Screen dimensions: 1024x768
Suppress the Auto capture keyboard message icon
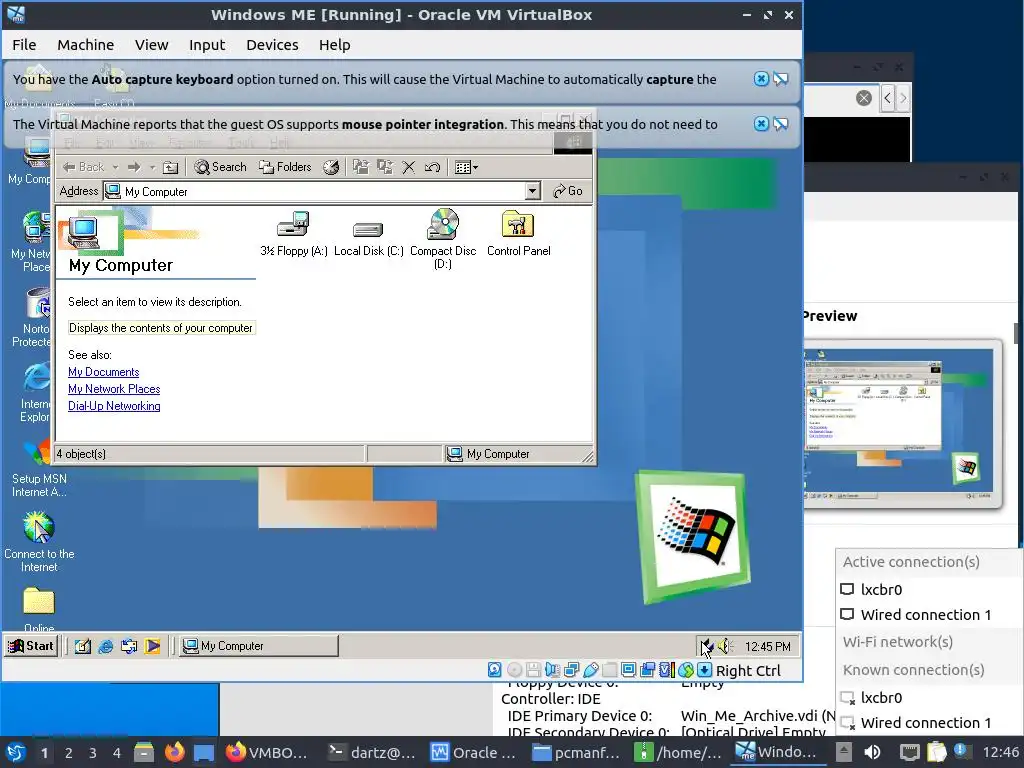click(781, 79)
